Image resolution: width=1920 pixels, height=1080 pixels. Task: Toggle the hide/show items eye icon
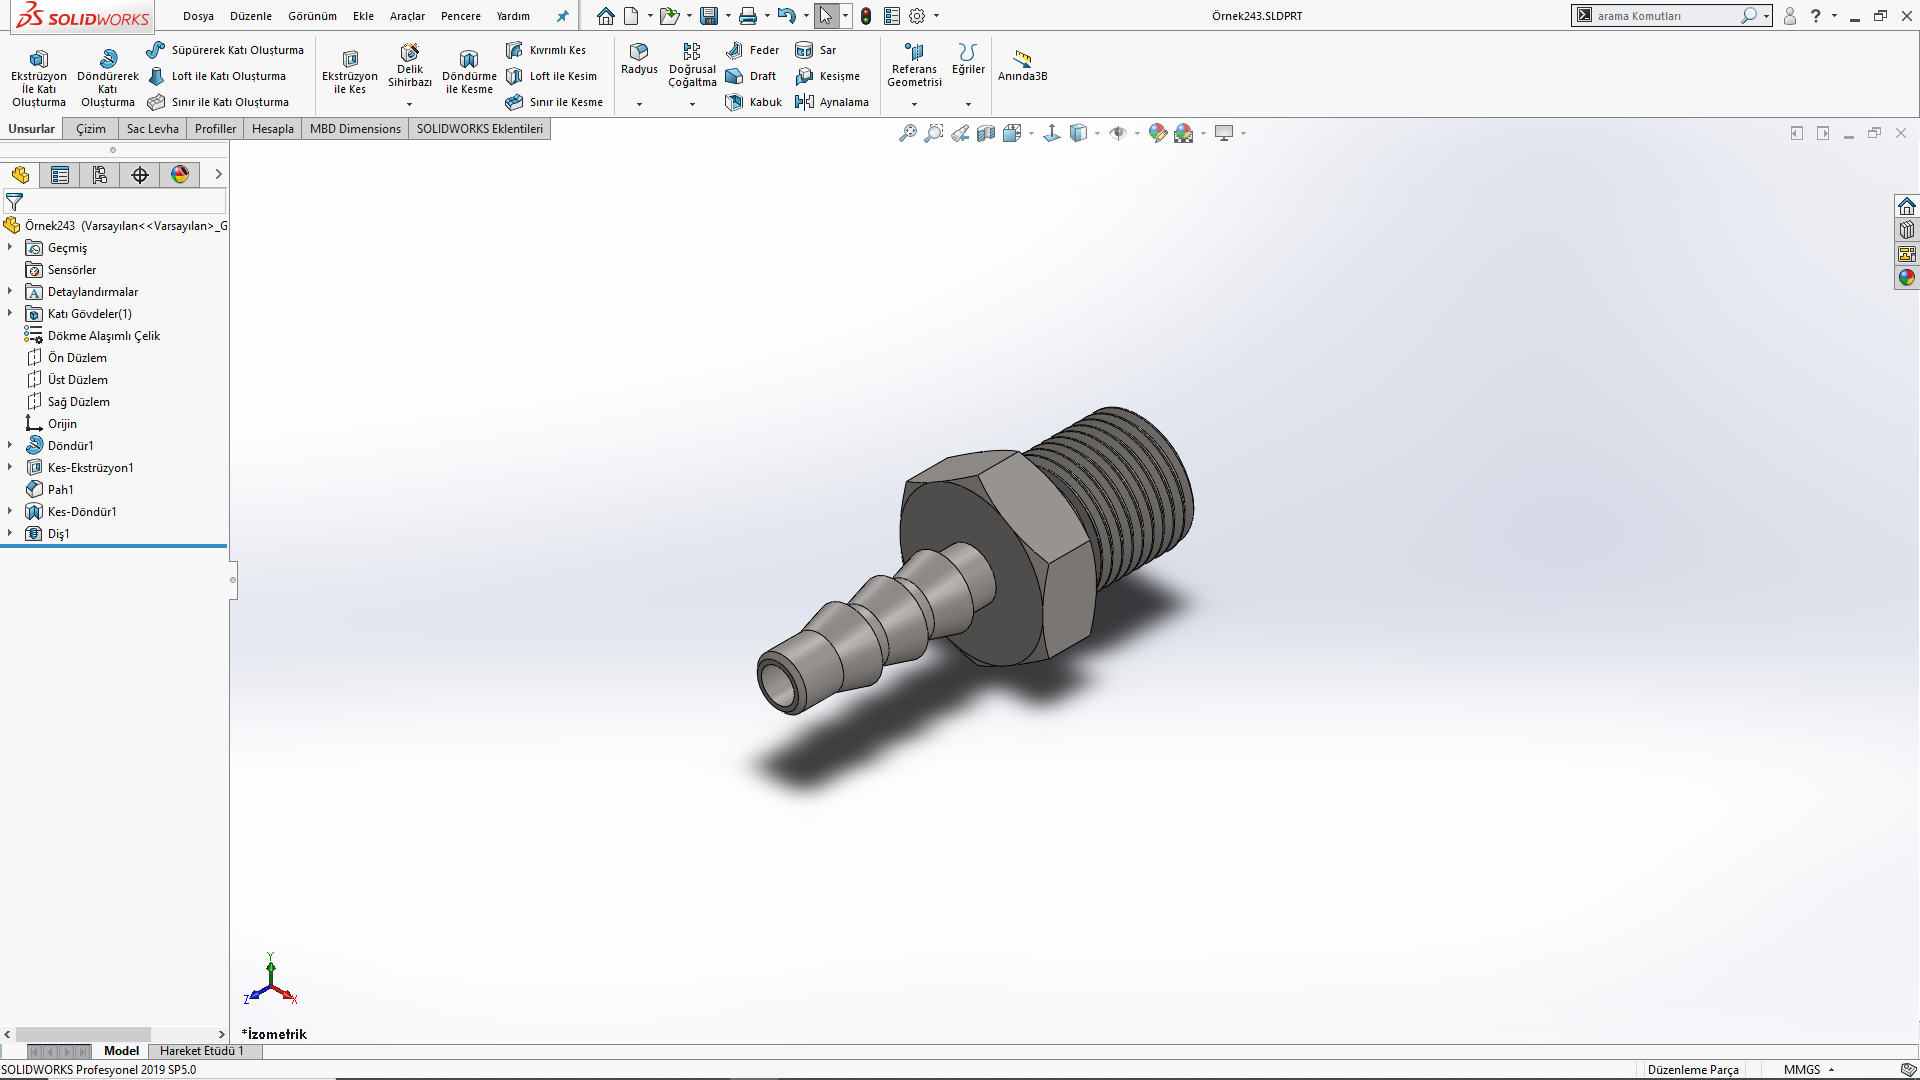[1118, 133]
